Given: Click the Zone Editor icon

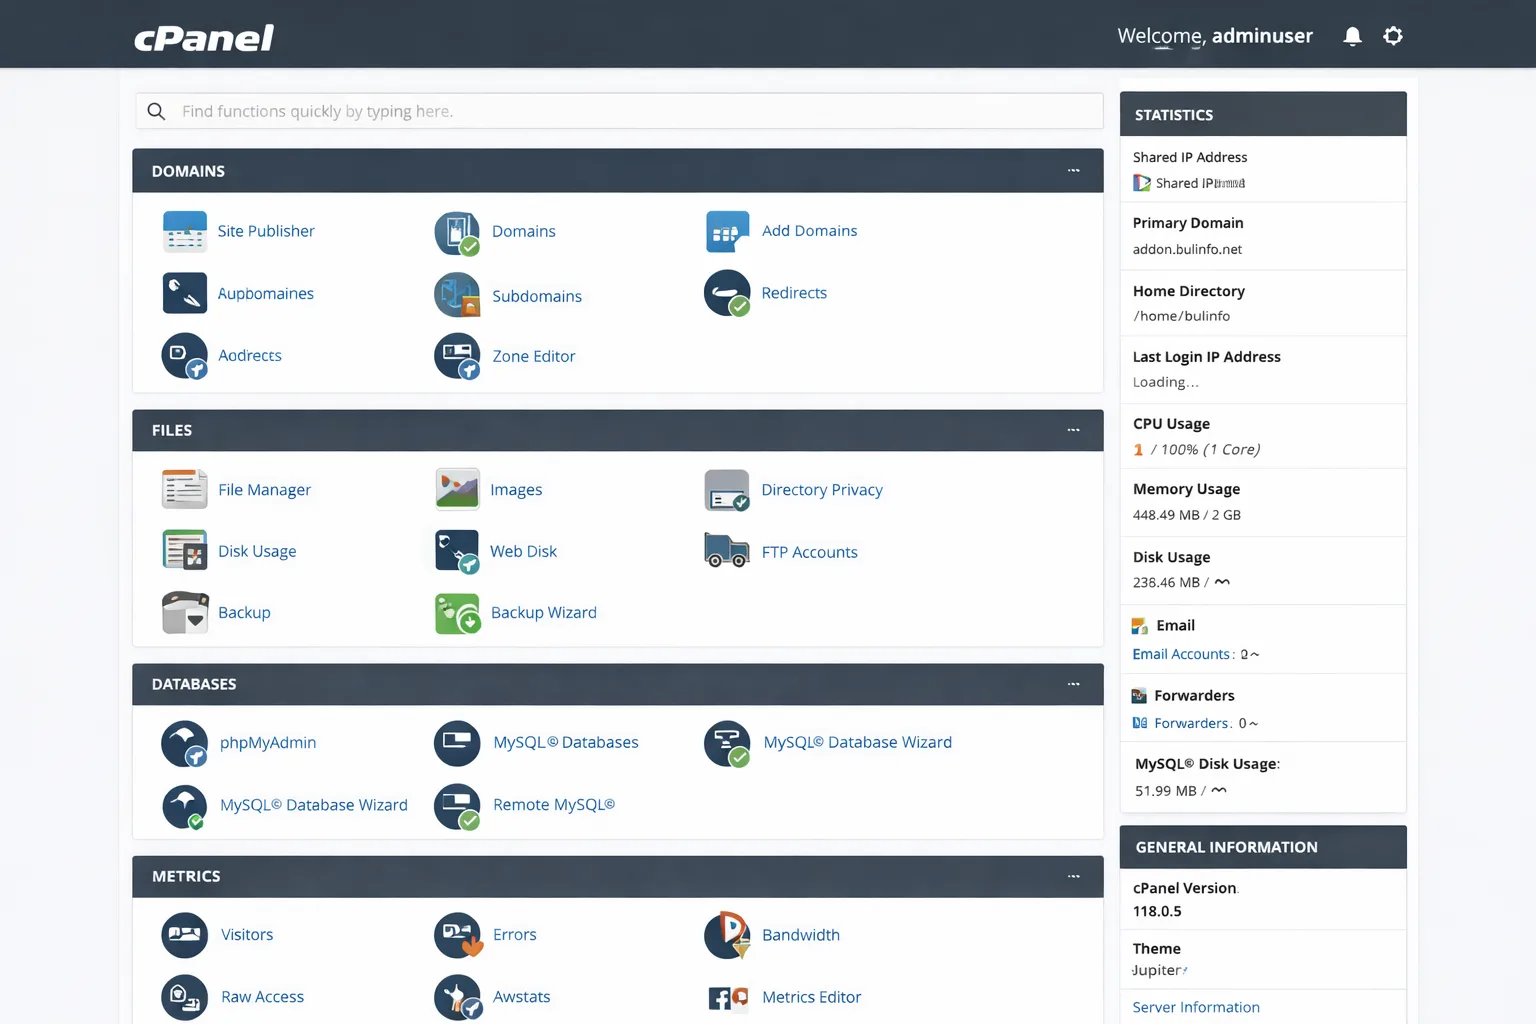Looking at the screenshot, I should (457, 356).
